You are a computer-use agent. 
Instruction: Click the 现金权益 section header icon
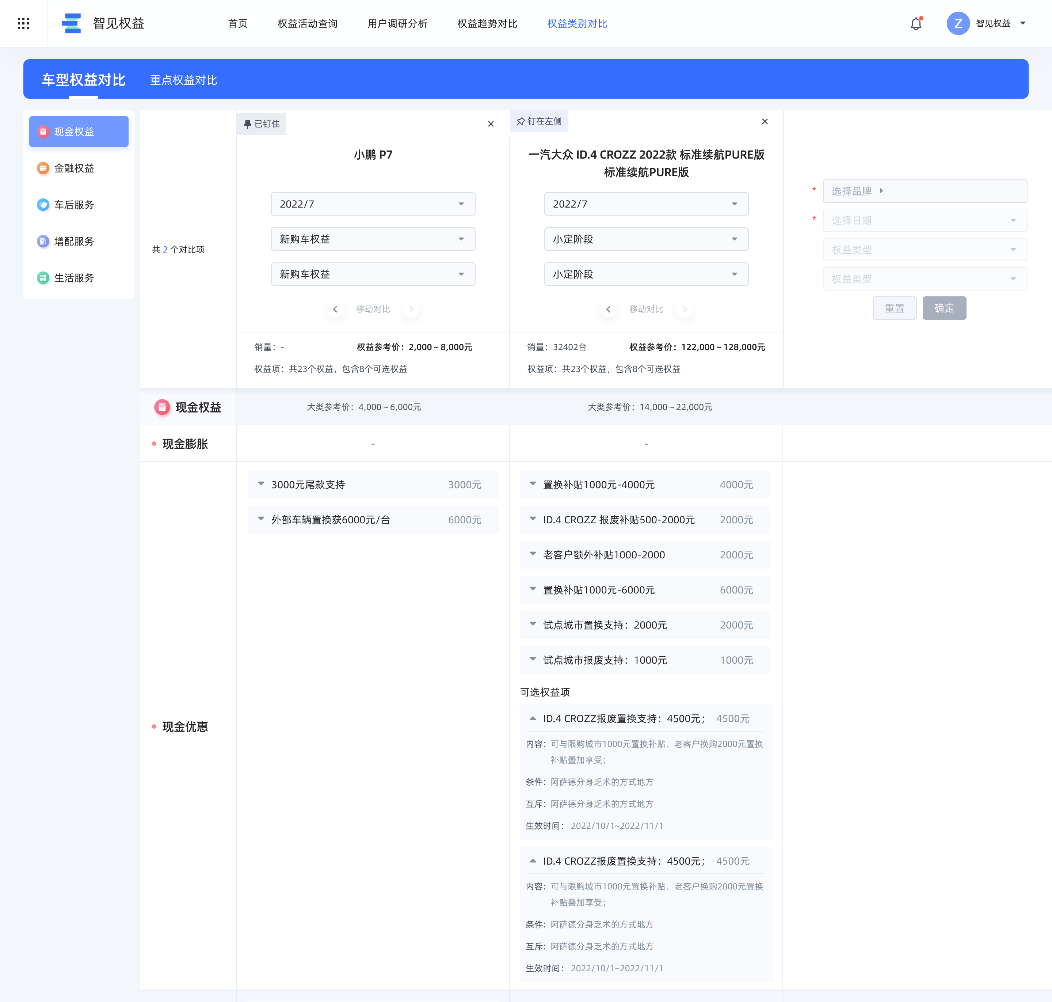tap(162, 407)
